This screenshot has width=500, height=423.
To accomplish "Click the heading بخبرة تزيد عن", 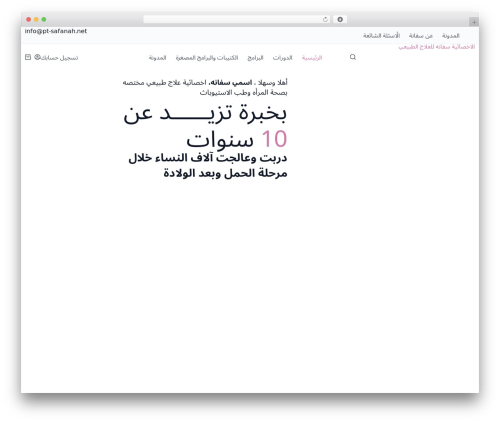I will (205, 114).
